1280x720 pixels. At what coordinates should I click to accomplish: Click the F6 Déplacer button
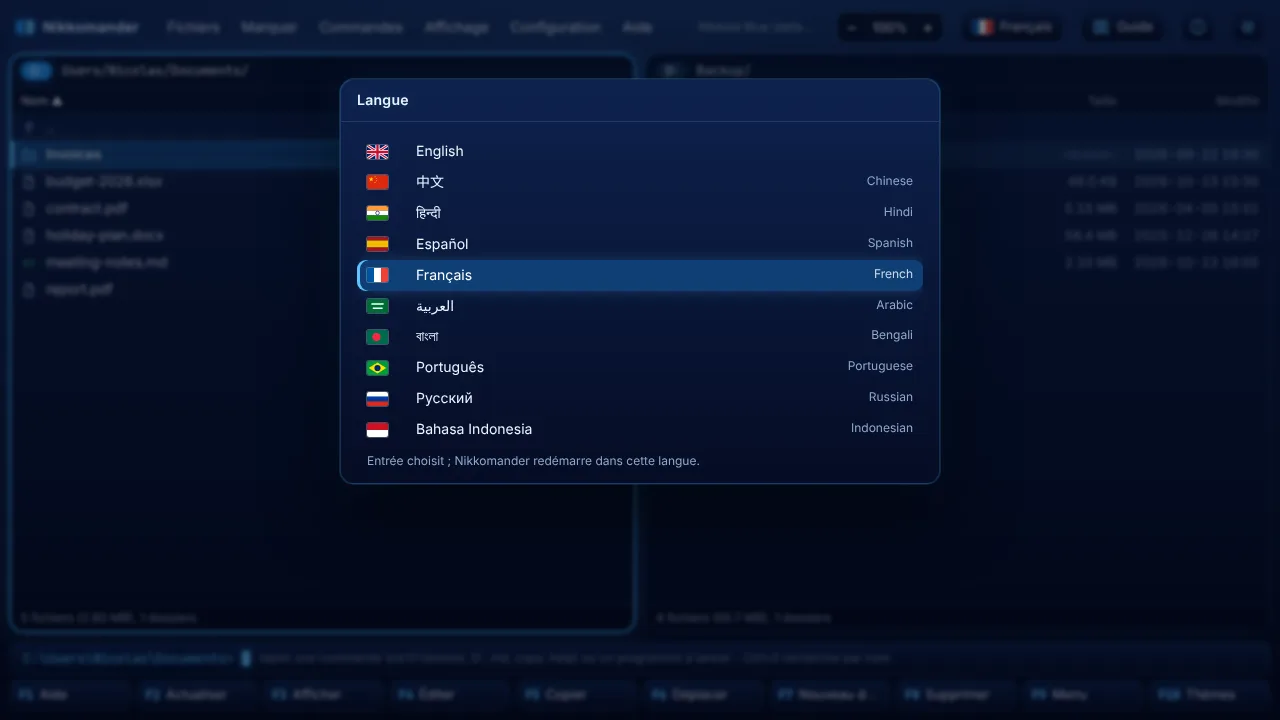703,694
